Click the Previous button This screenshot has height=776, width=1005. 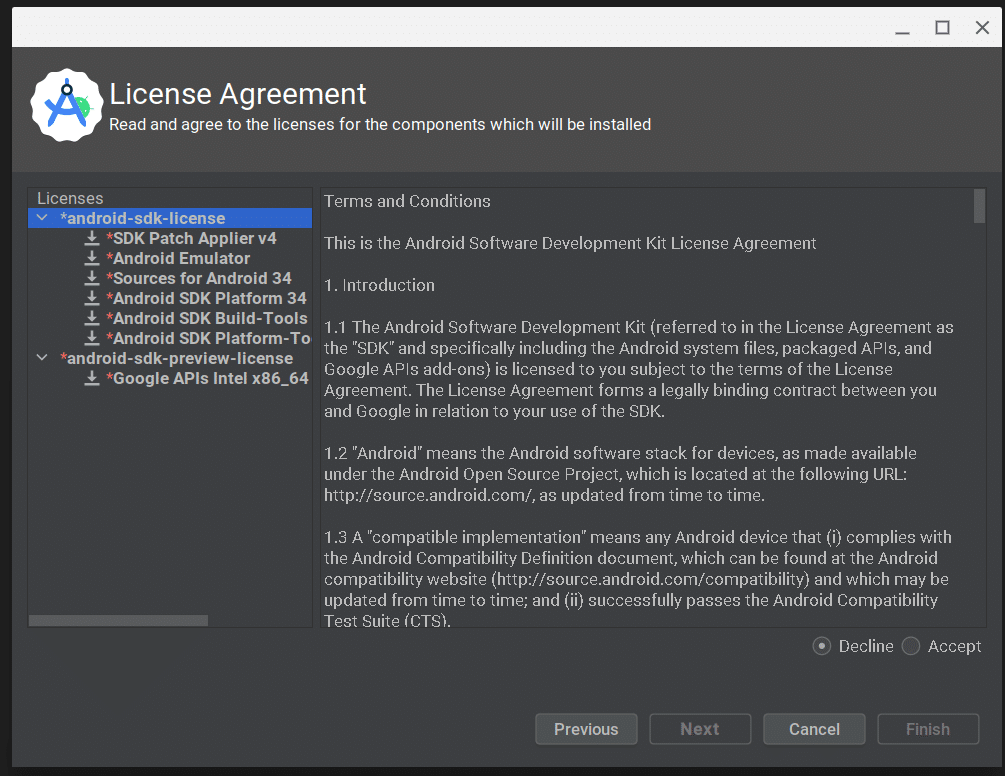coord(586,729)
